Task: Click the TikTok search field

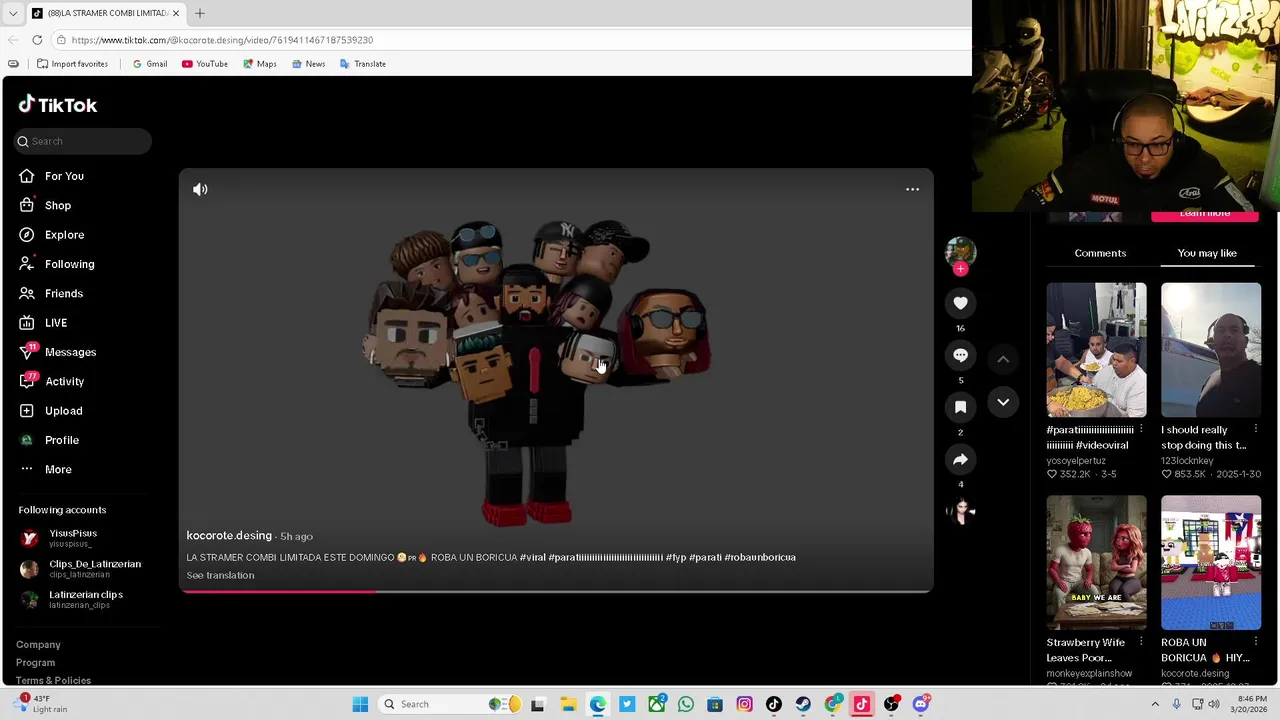Action: point(83,141)
